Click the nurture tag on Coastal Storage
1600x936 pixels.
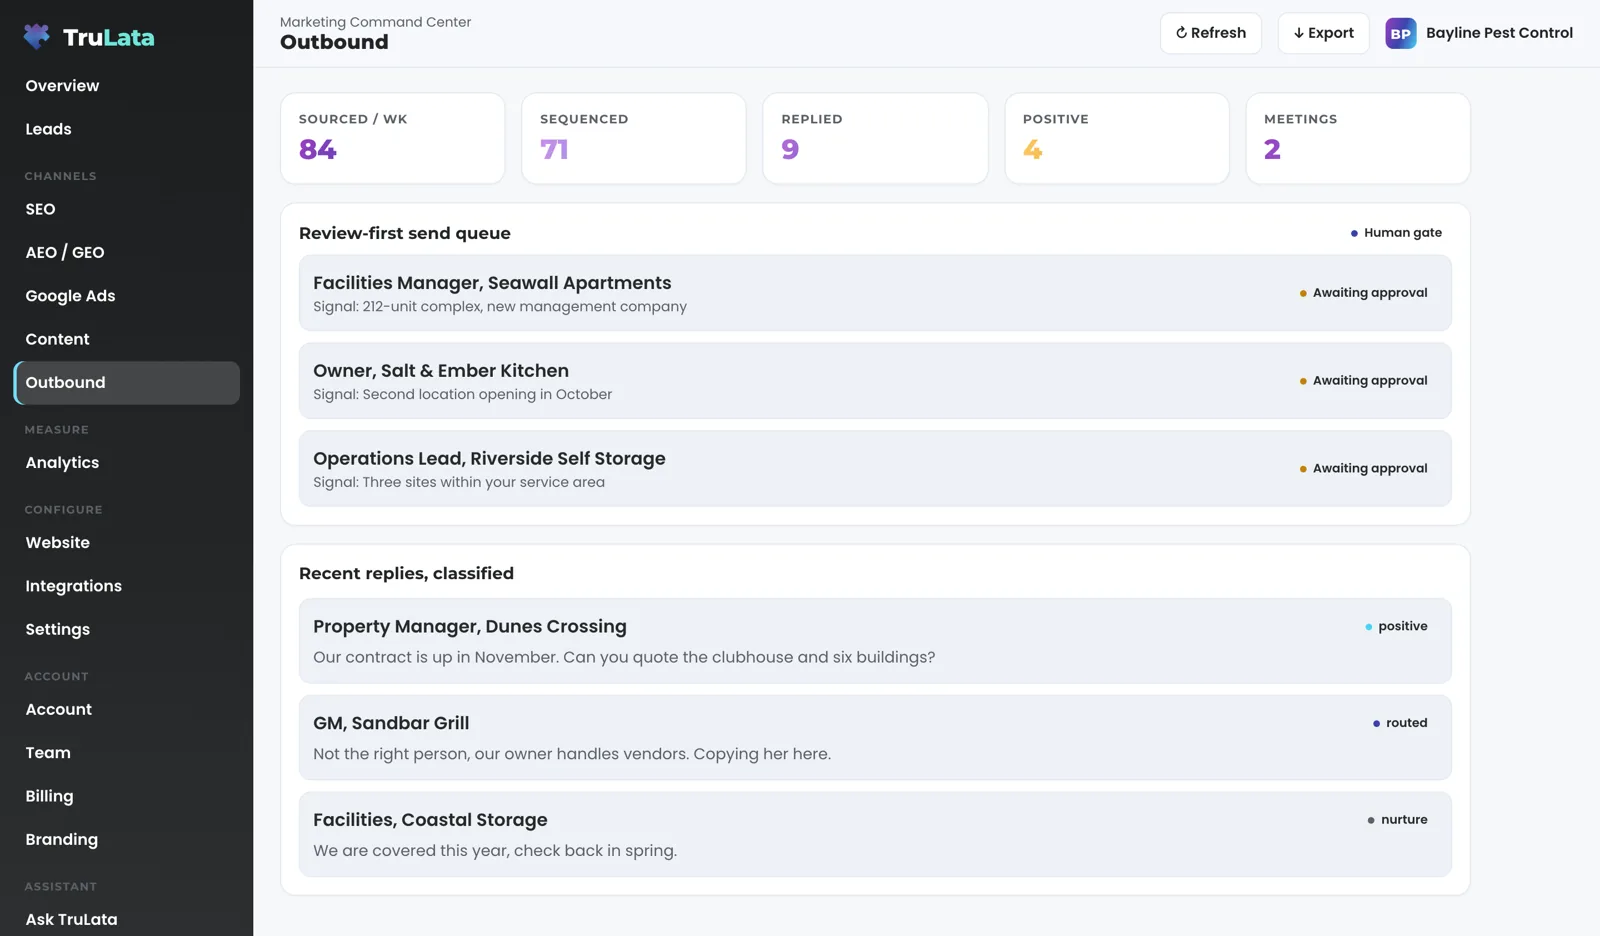[x=1397, y=820]
